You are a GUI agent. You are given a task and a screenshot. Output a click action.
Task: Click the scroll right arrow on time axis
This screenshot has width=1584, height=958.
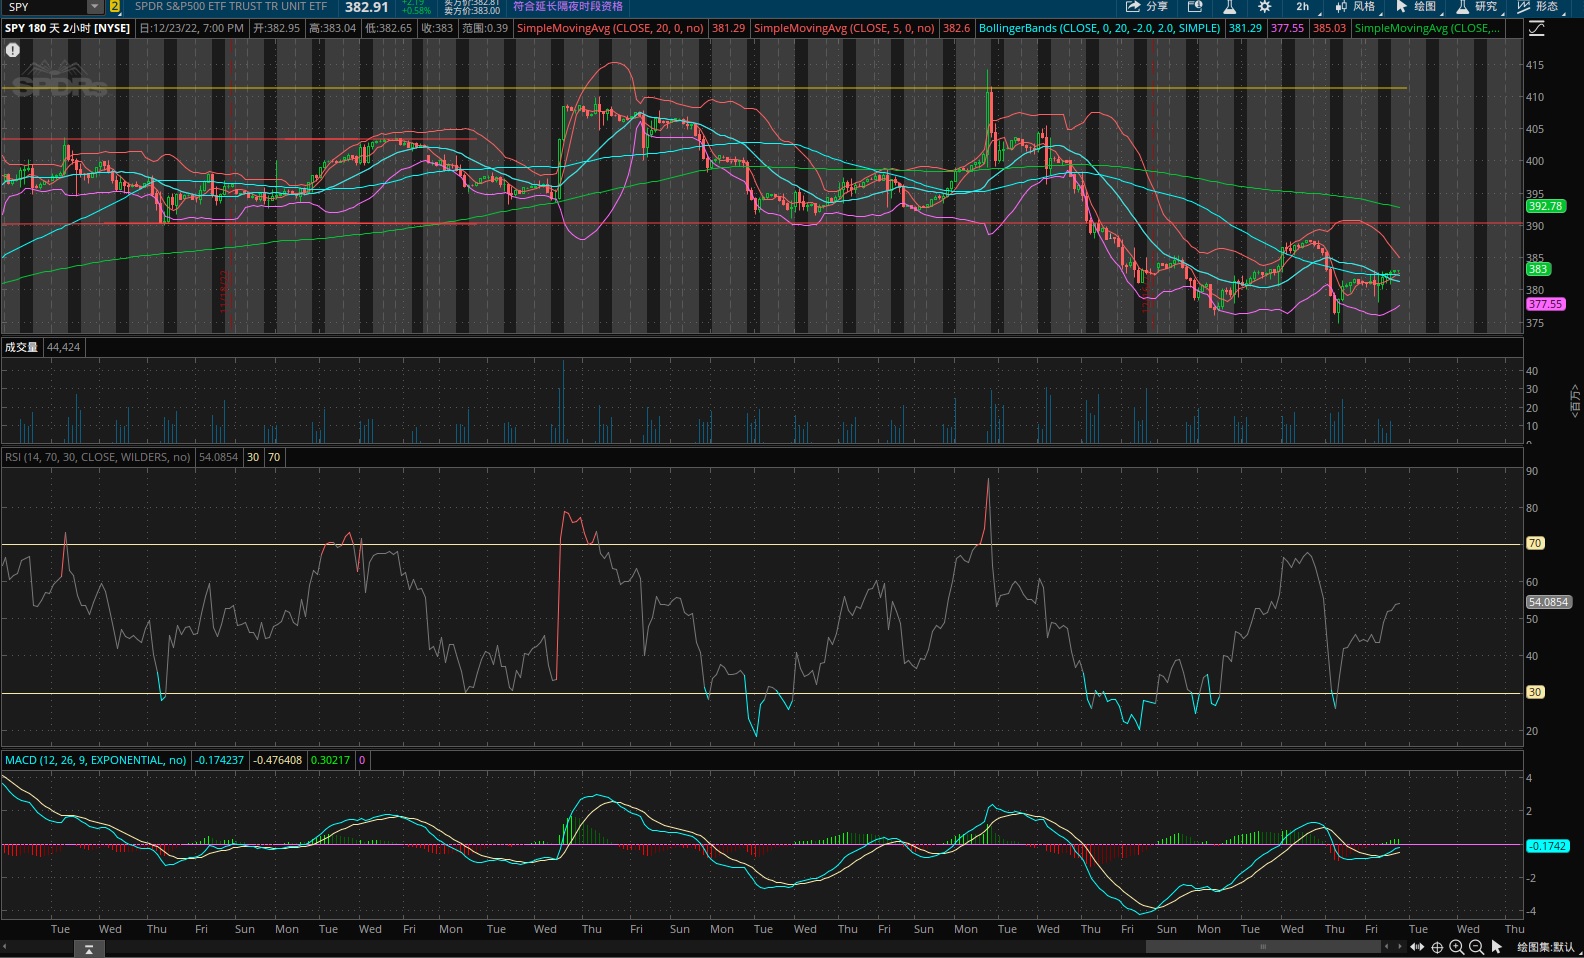pos(1399,946)
